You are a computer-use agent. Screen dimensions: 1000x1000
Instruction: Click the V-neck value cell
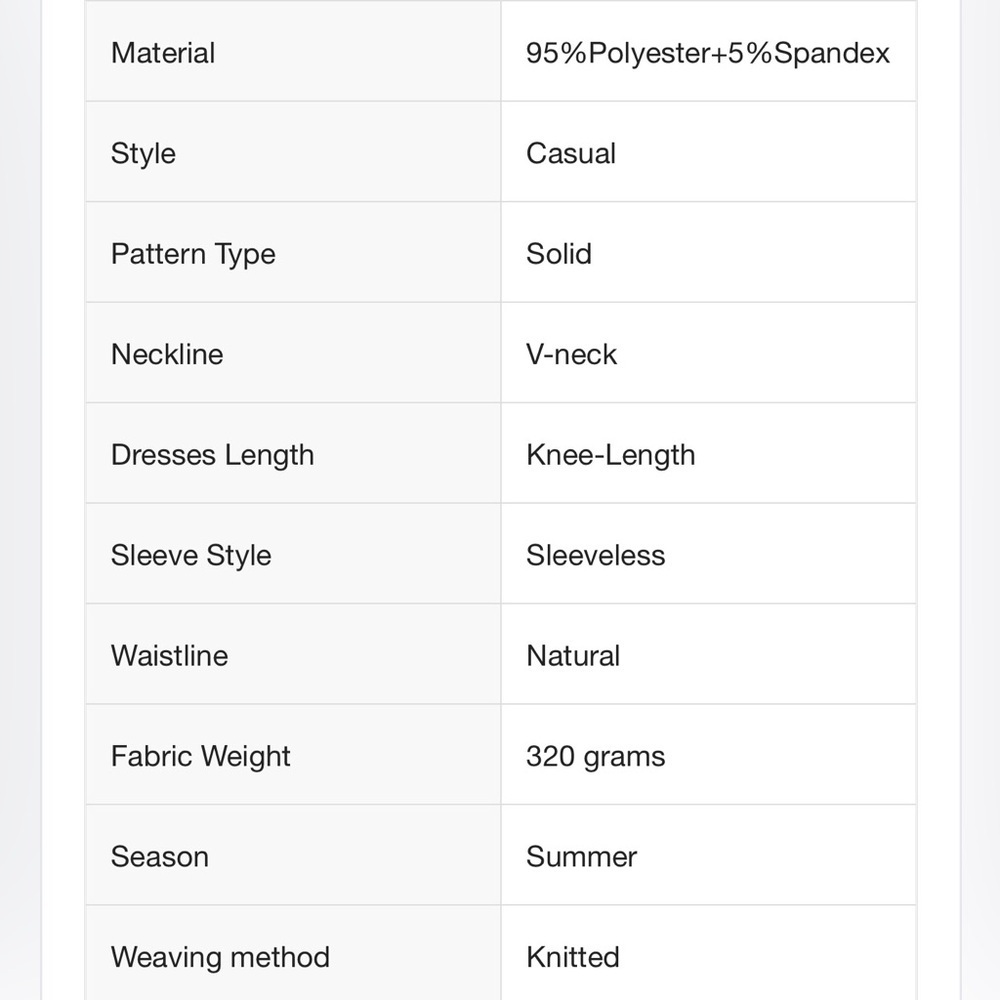coord(709,353)
